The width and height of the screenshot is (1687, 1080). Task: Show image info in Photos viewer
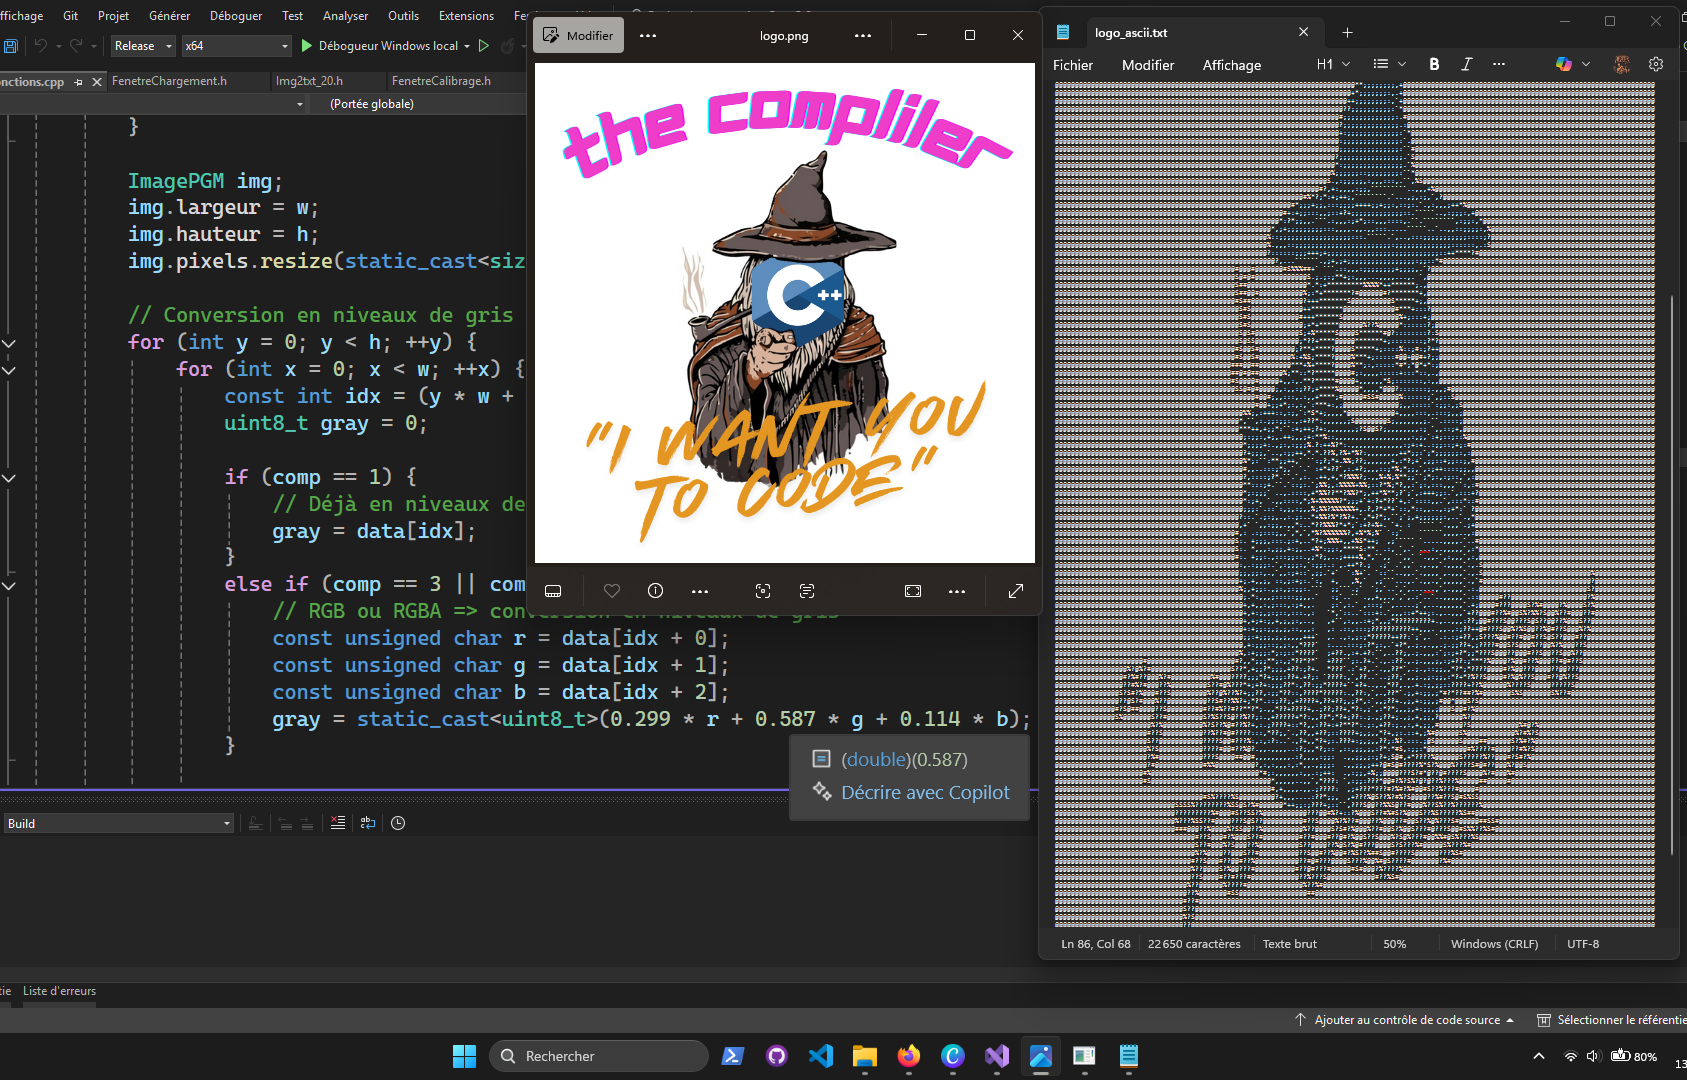[x=655, y=591]
